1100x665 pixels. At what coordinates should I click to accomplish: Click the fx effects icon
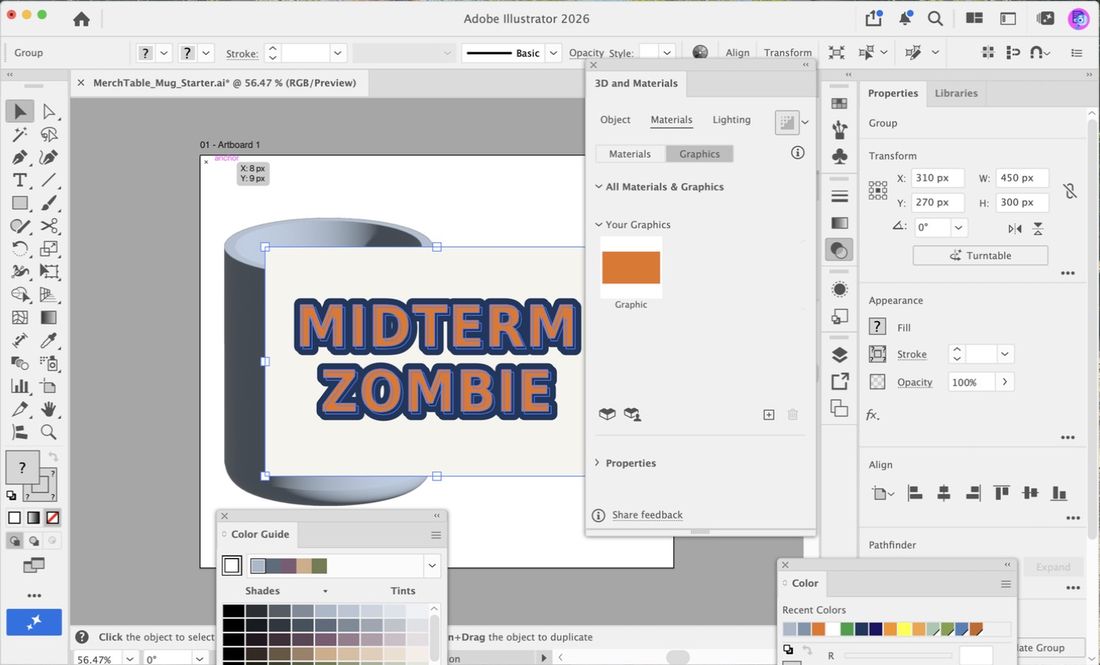pos(872,415)
